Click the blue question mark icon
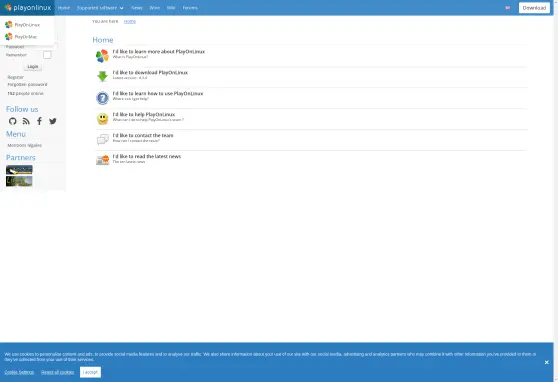The image size is (558, 382). [102, 98]
